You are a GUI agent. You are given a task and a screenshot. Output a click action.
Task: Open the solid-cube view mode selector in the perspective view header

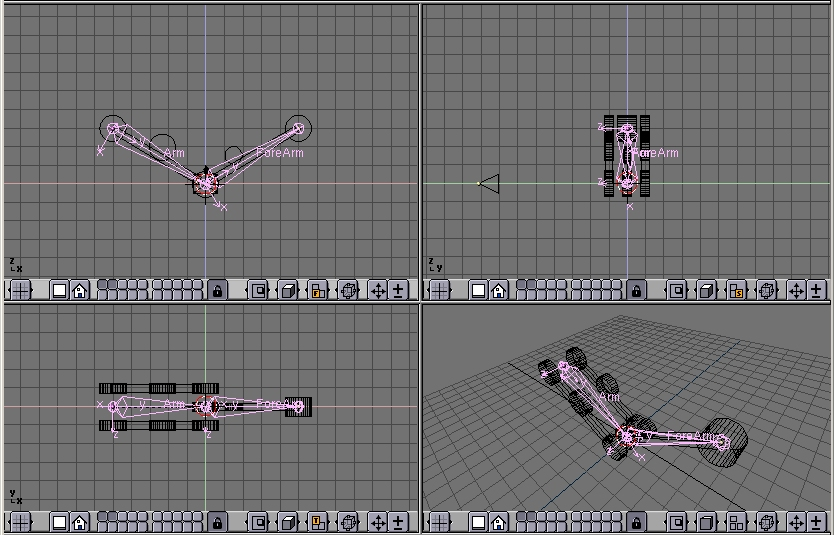click(707, 522)
